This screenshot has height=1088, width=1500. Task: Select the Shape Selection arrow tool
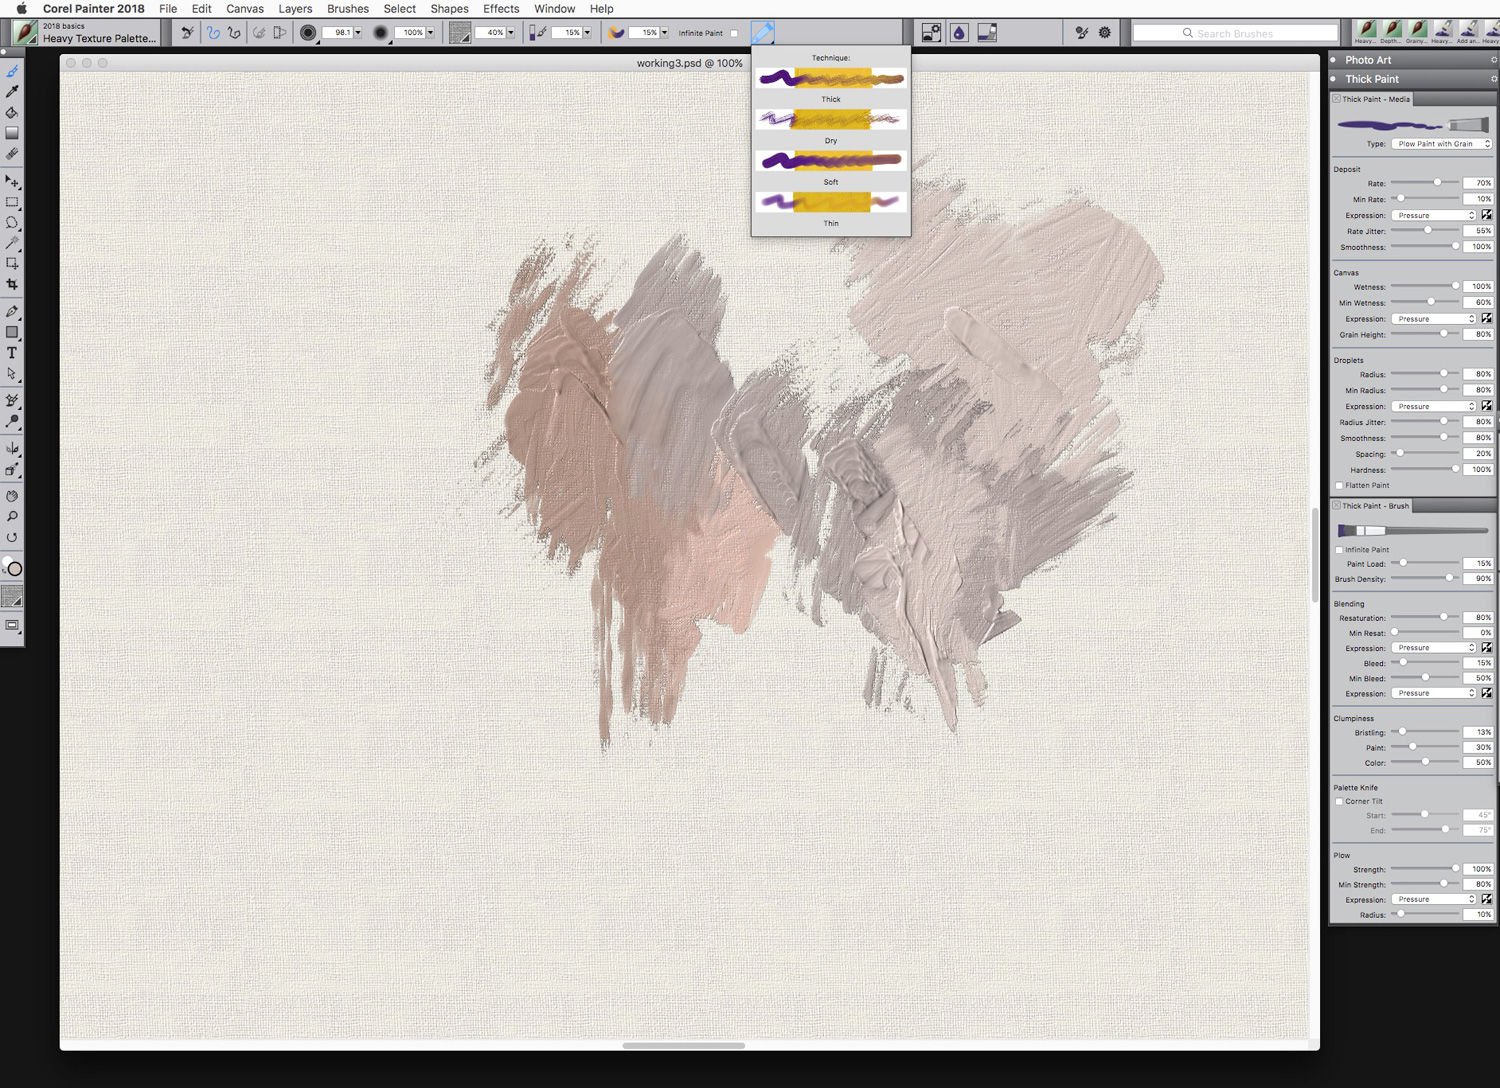tap(12, 374)
